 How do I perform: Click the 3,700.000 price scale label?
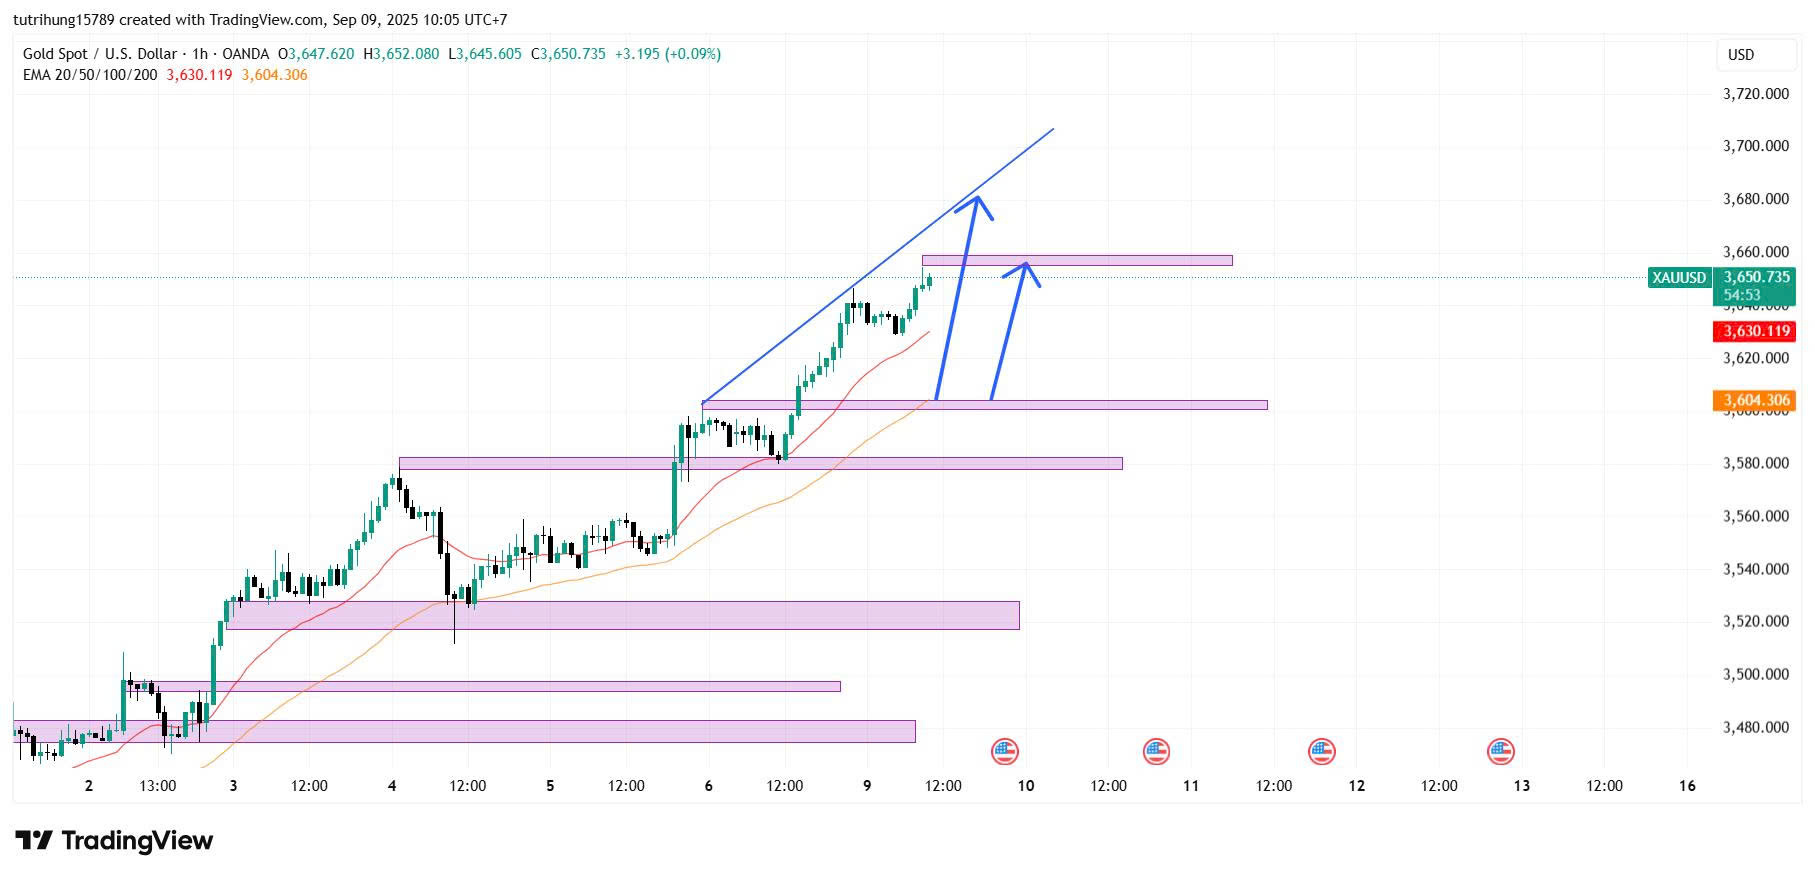1755,146
